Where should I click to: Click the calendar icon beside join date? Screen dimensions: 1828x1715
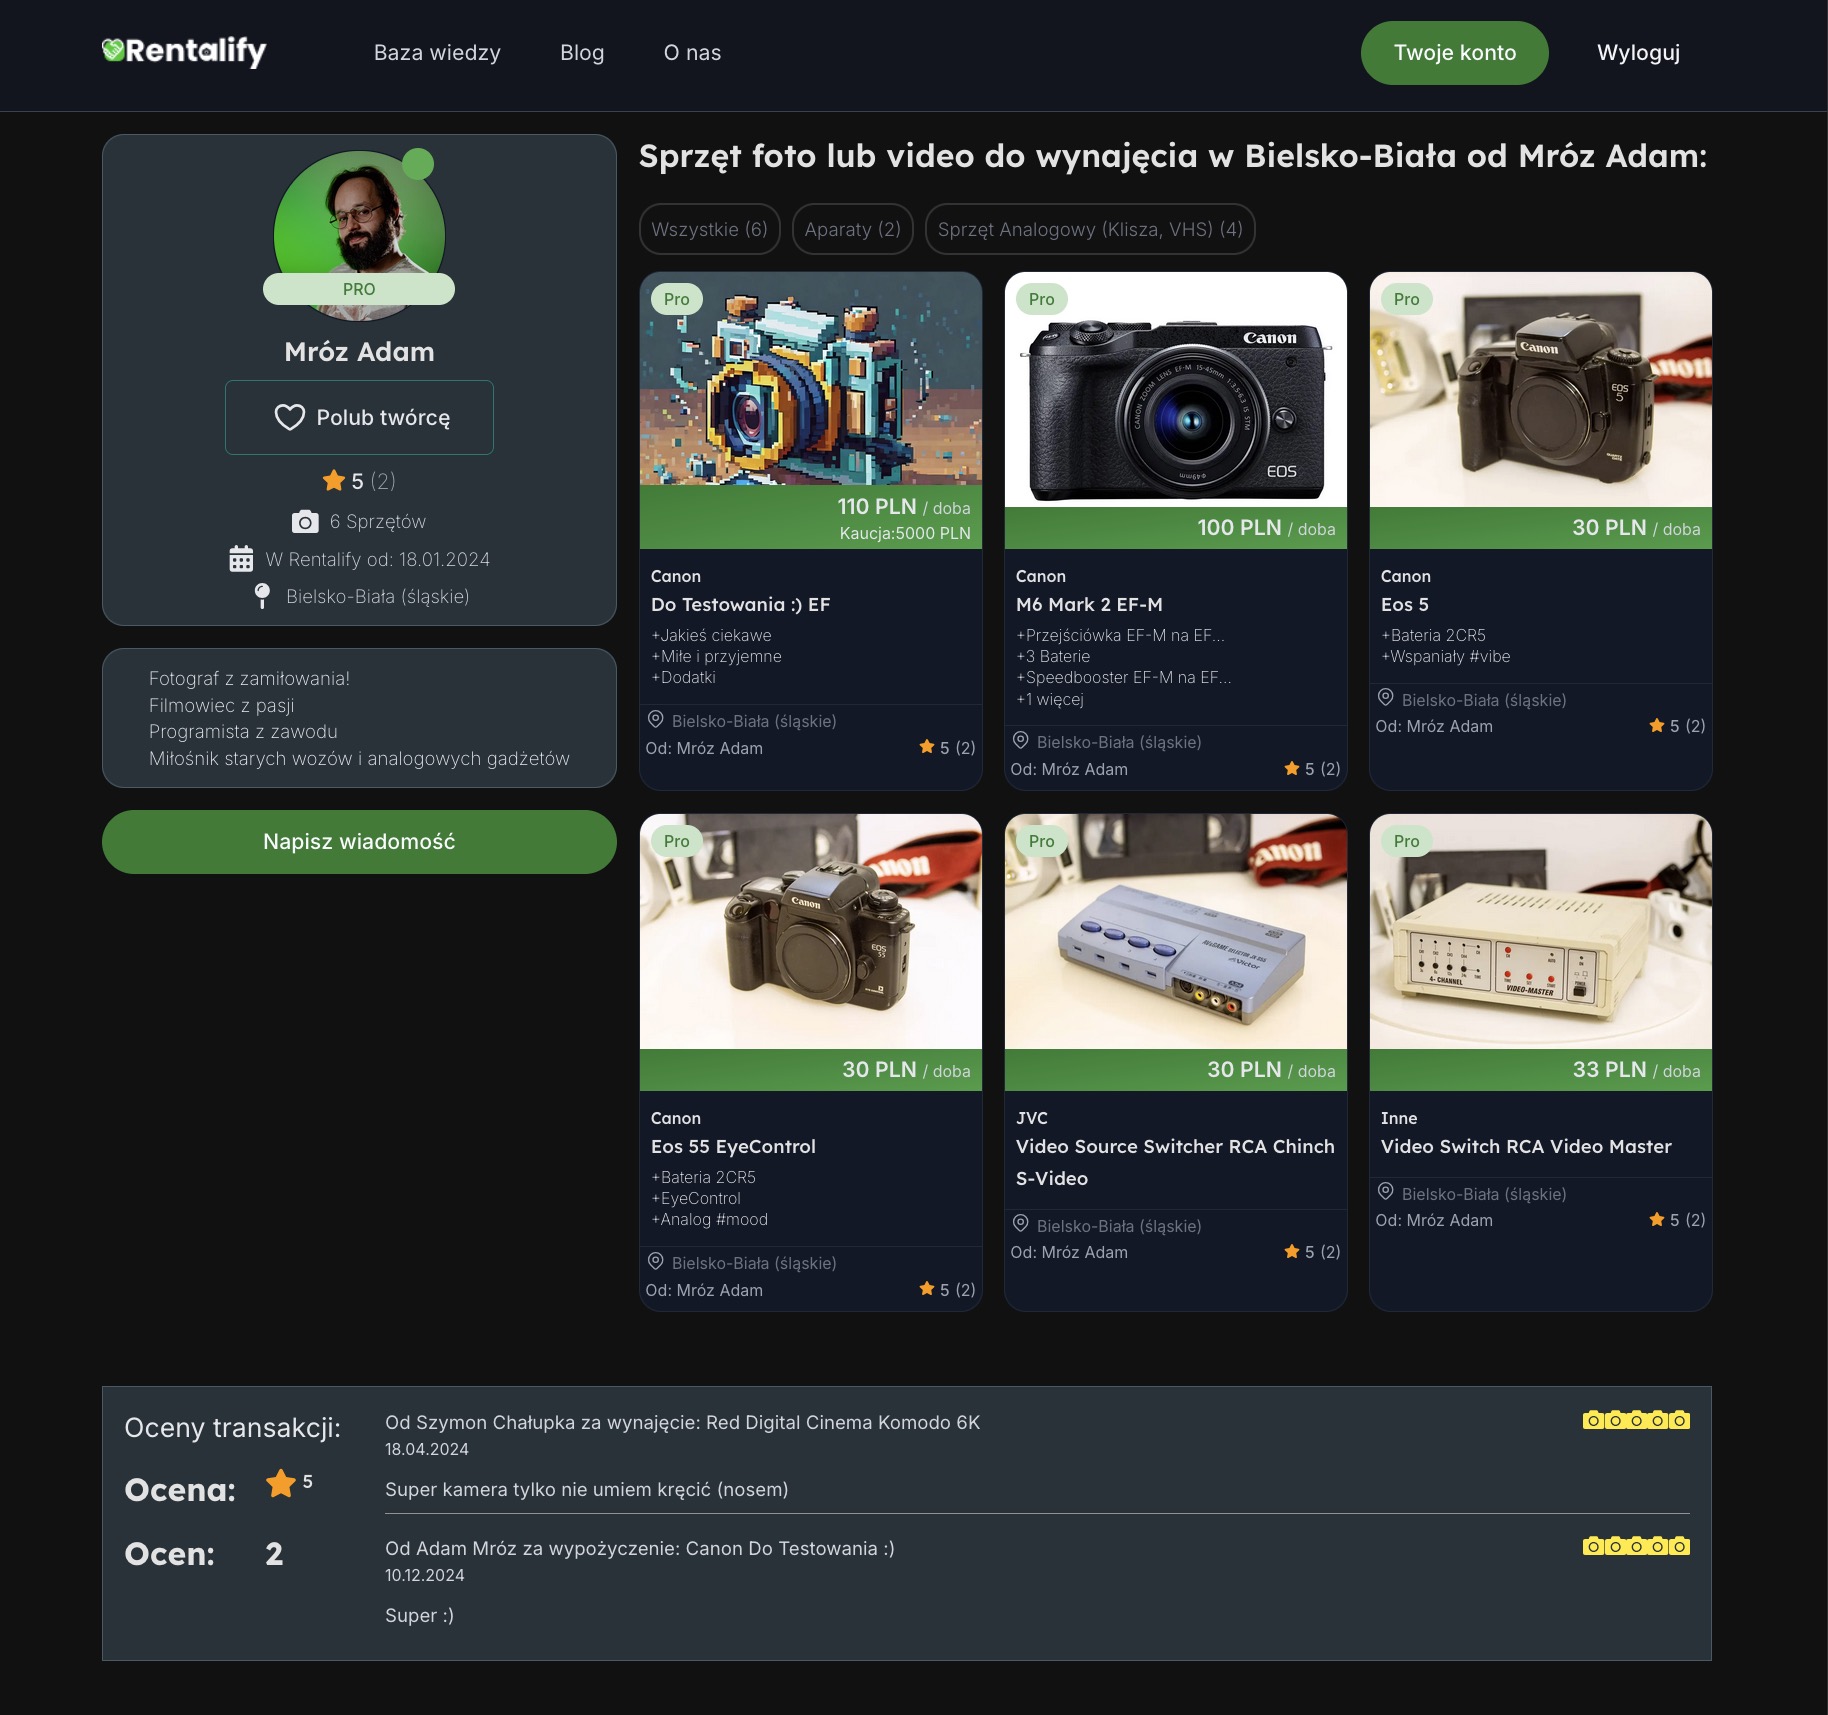pyautogui.click(x=241, y=559)
